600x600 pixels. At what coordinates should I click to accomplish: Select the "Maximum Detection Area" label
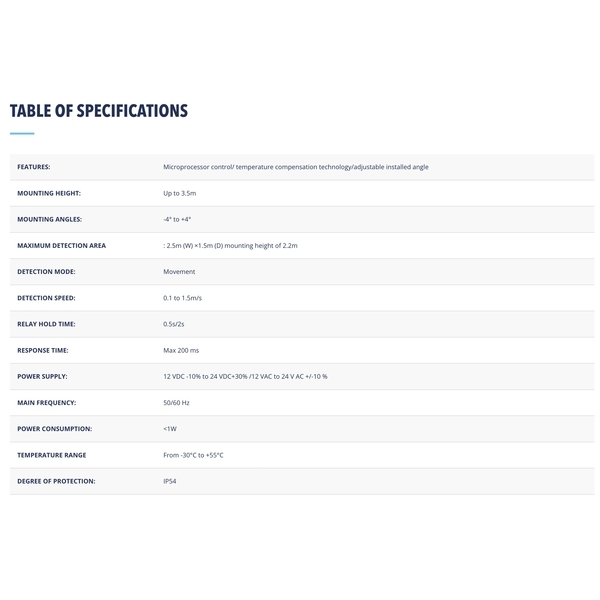pyautogui.click(x=62, y=245)
